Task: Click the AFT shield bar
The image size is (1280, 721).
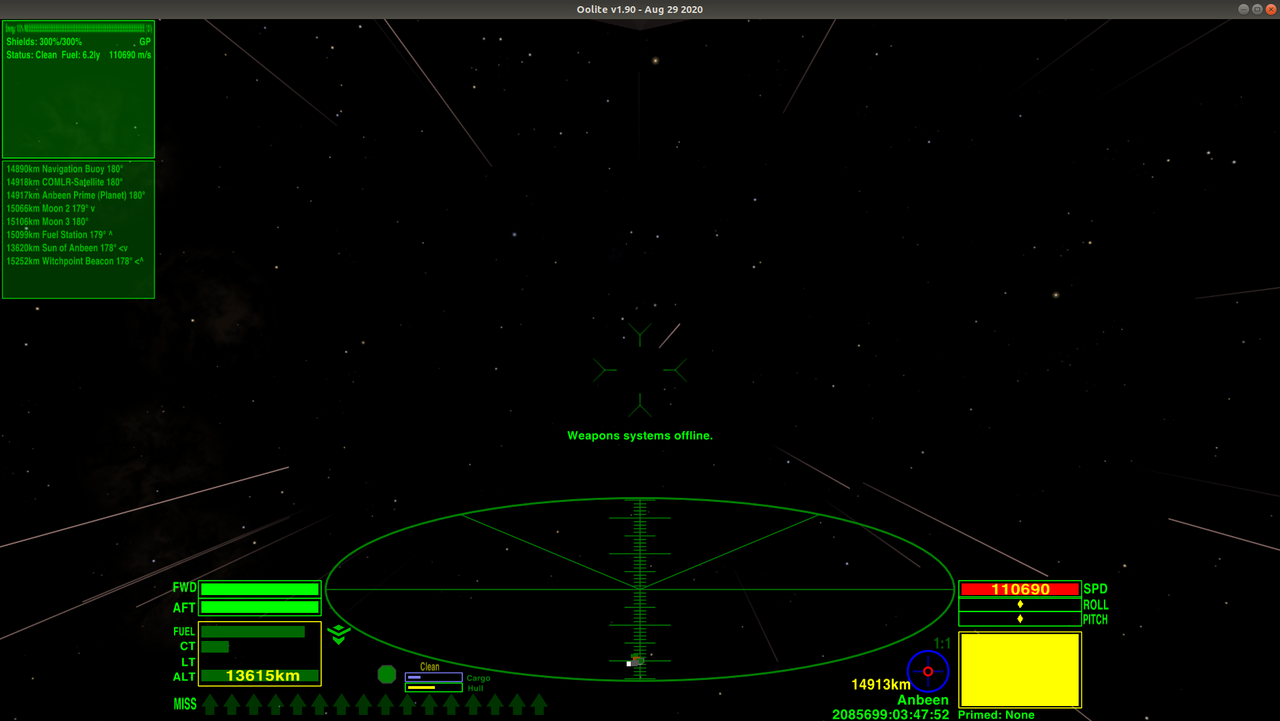Action: click(x=260, y=607)
